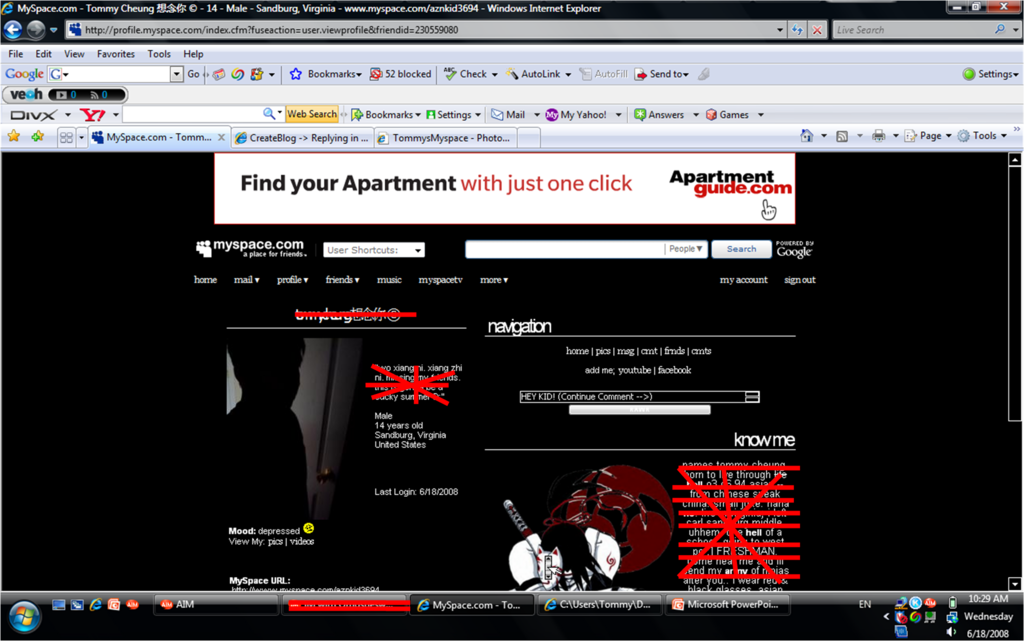1024x641 pixels.
Task: Click the Send to icon
Action: point(641,74)
